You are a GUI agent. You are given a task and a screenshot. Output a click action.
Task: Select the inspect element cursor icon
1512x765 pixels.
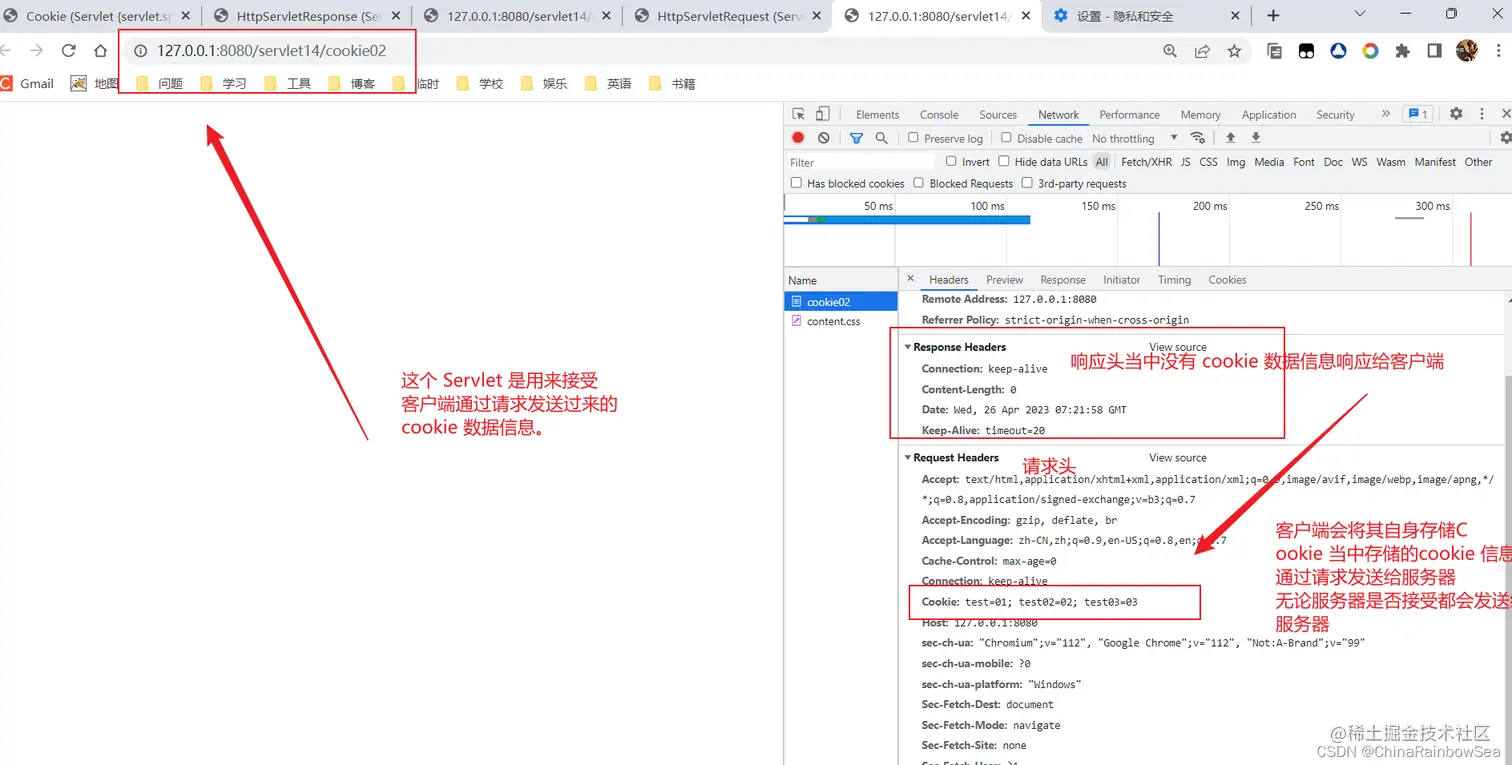click(796, 114)
